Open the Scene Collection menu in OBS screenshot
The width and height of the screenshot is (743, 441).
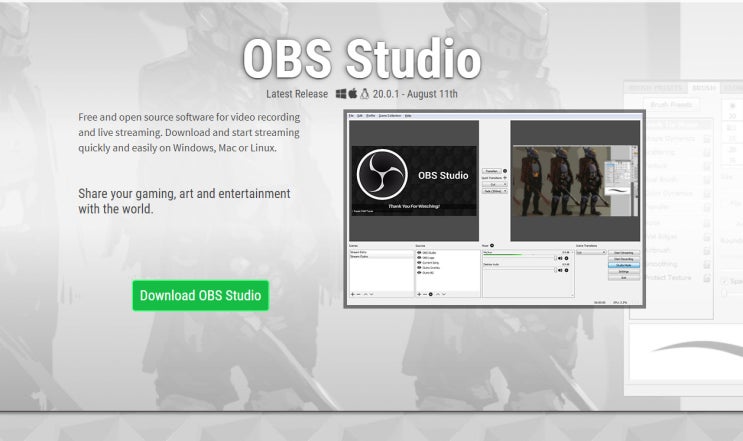coord(390,116)
